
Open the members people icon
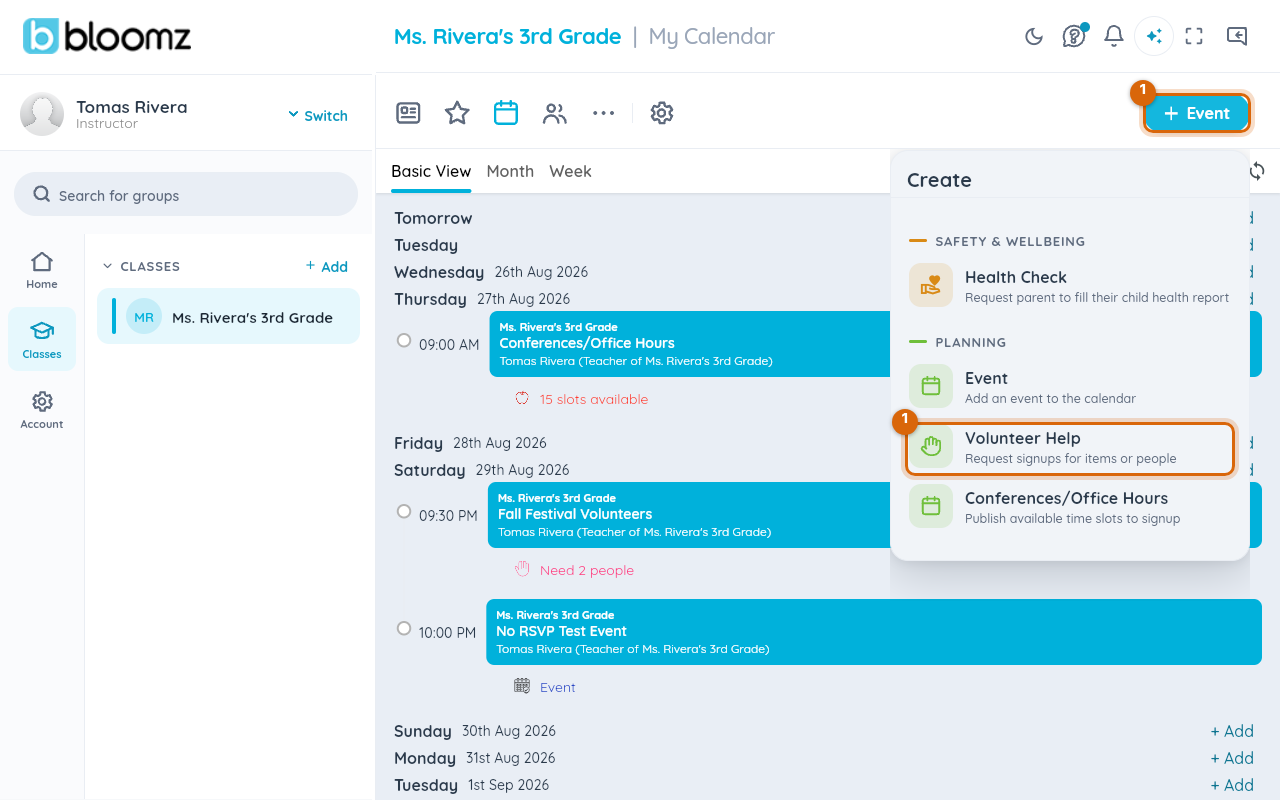point(555,113)
